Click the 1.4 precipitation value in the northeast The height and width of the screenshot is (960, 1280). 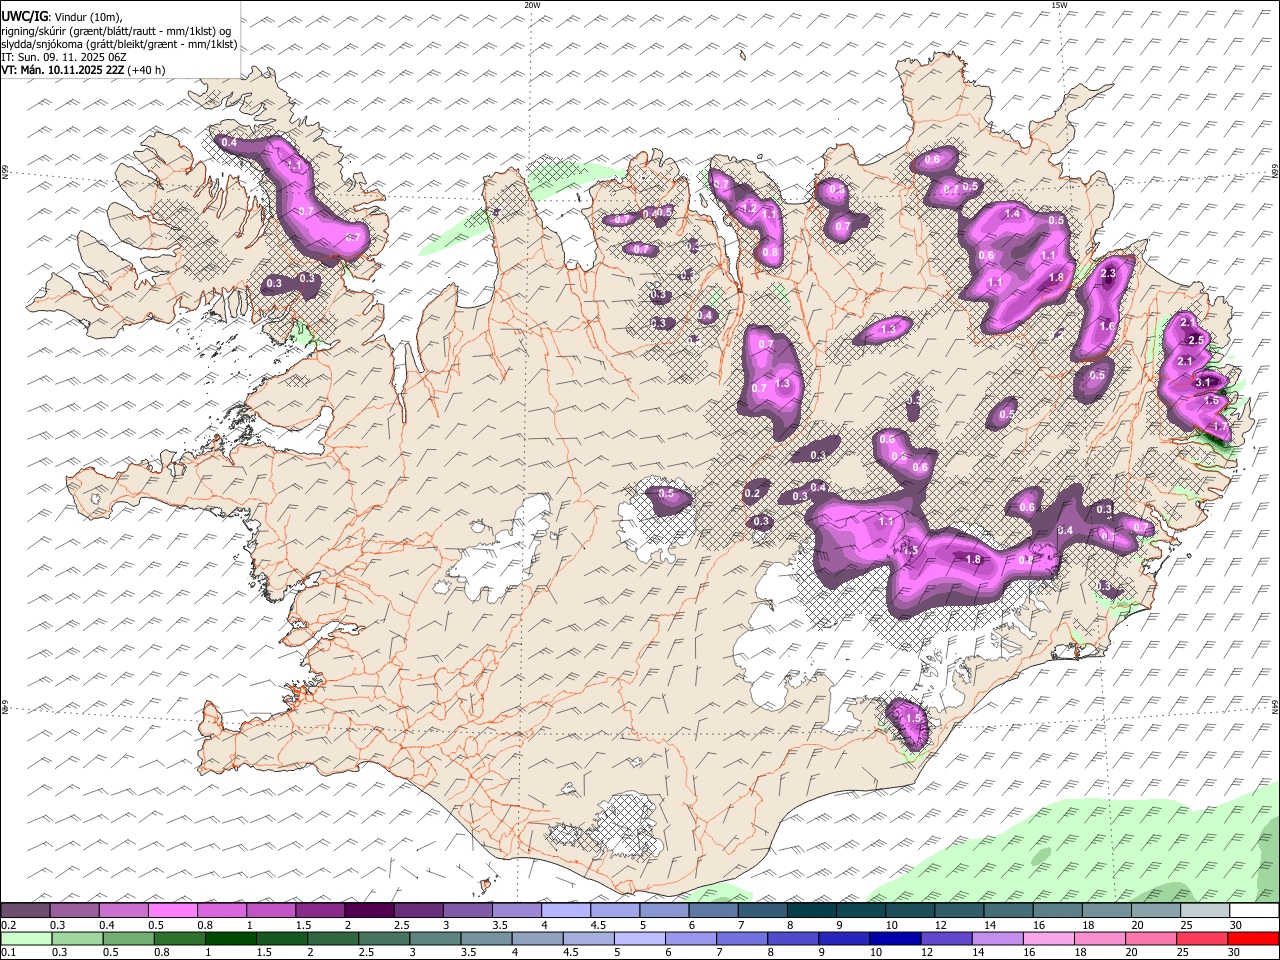[1012, 213]
